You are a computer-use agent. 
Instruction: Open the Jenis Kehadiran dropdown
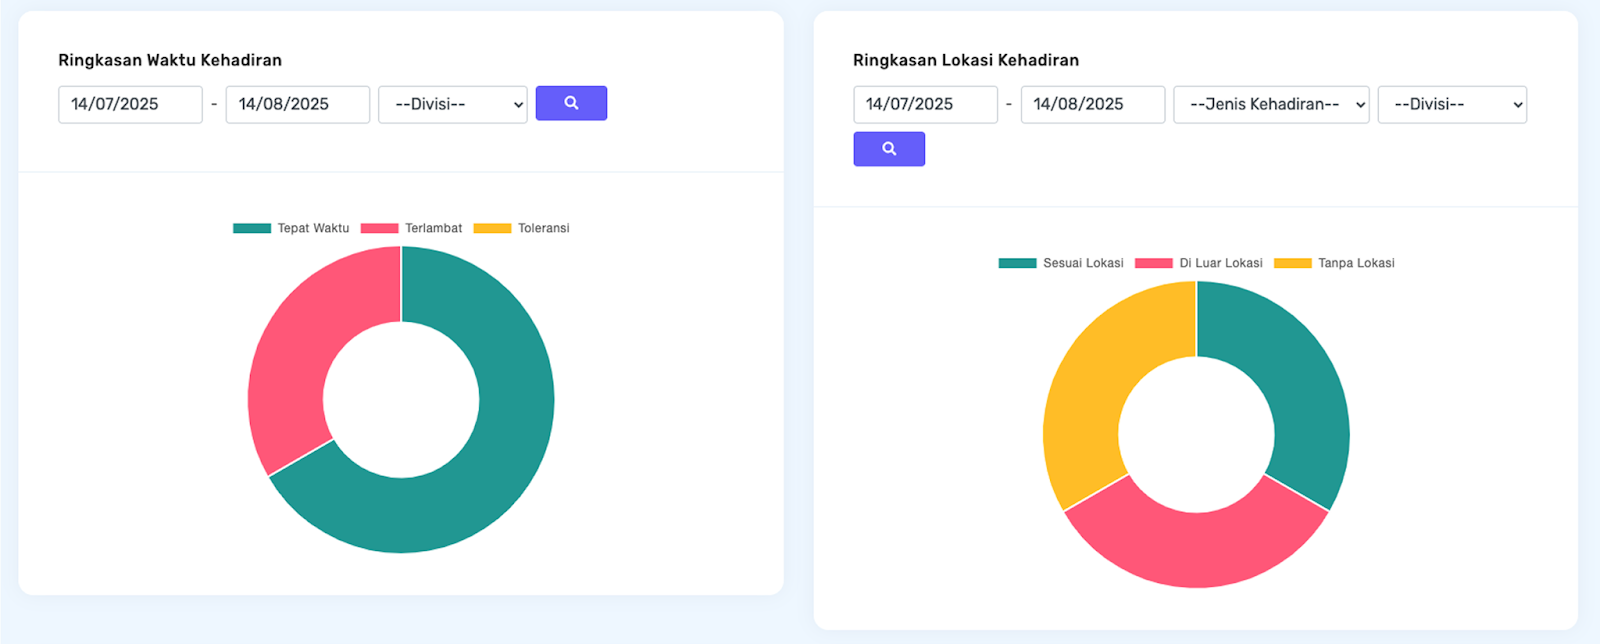pyautogui.click(x=1270, y=104)
